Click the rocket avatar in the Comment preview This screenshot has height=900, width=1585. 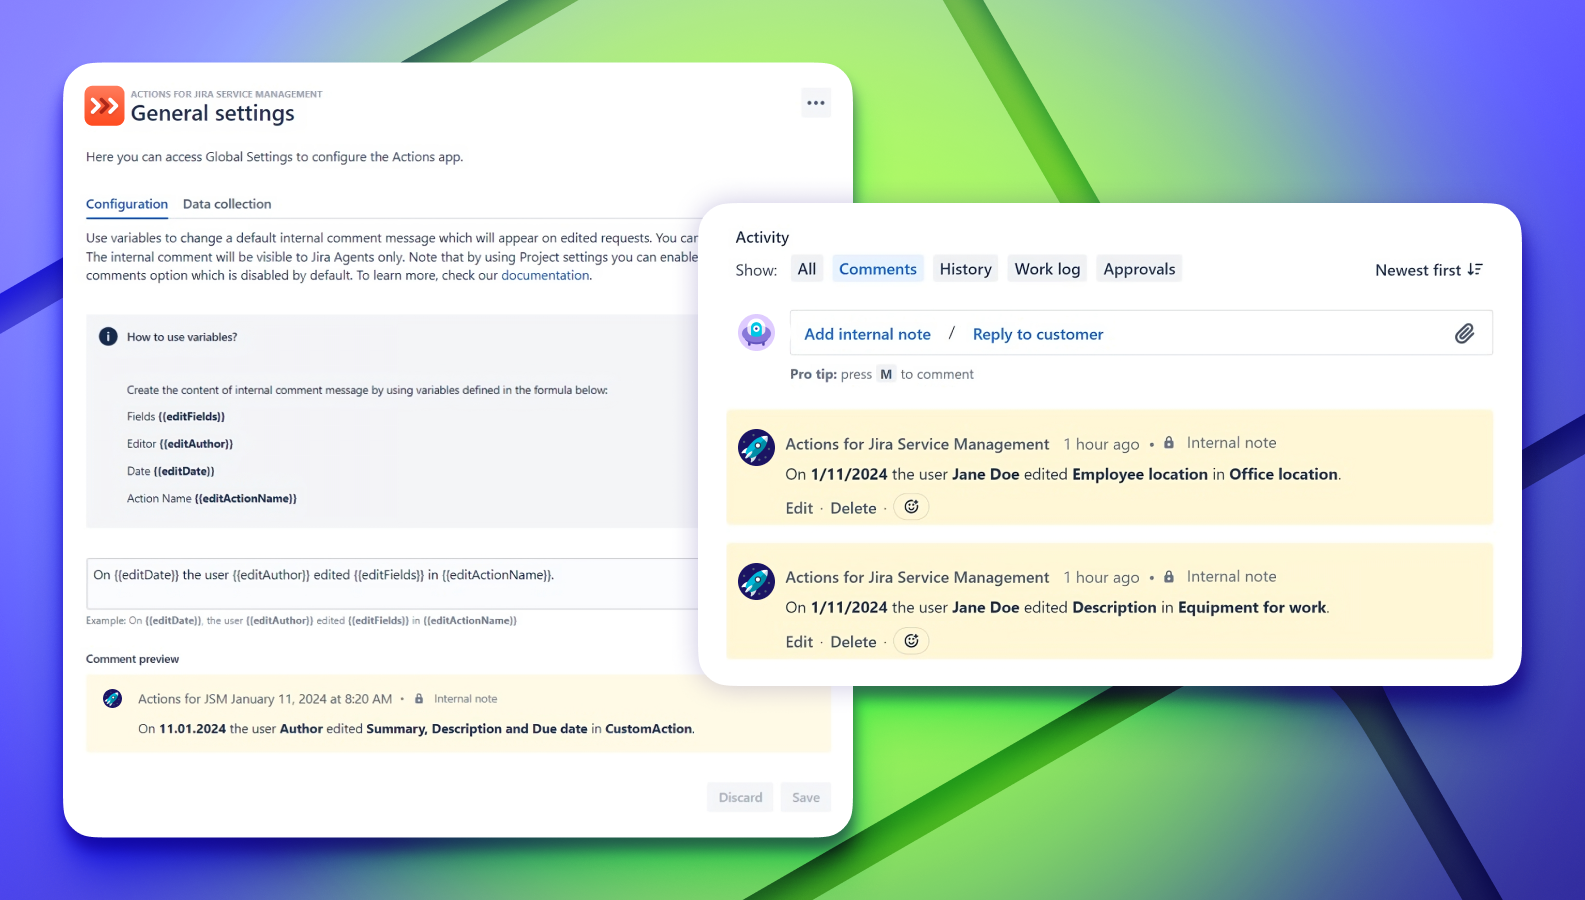point(112,699)
